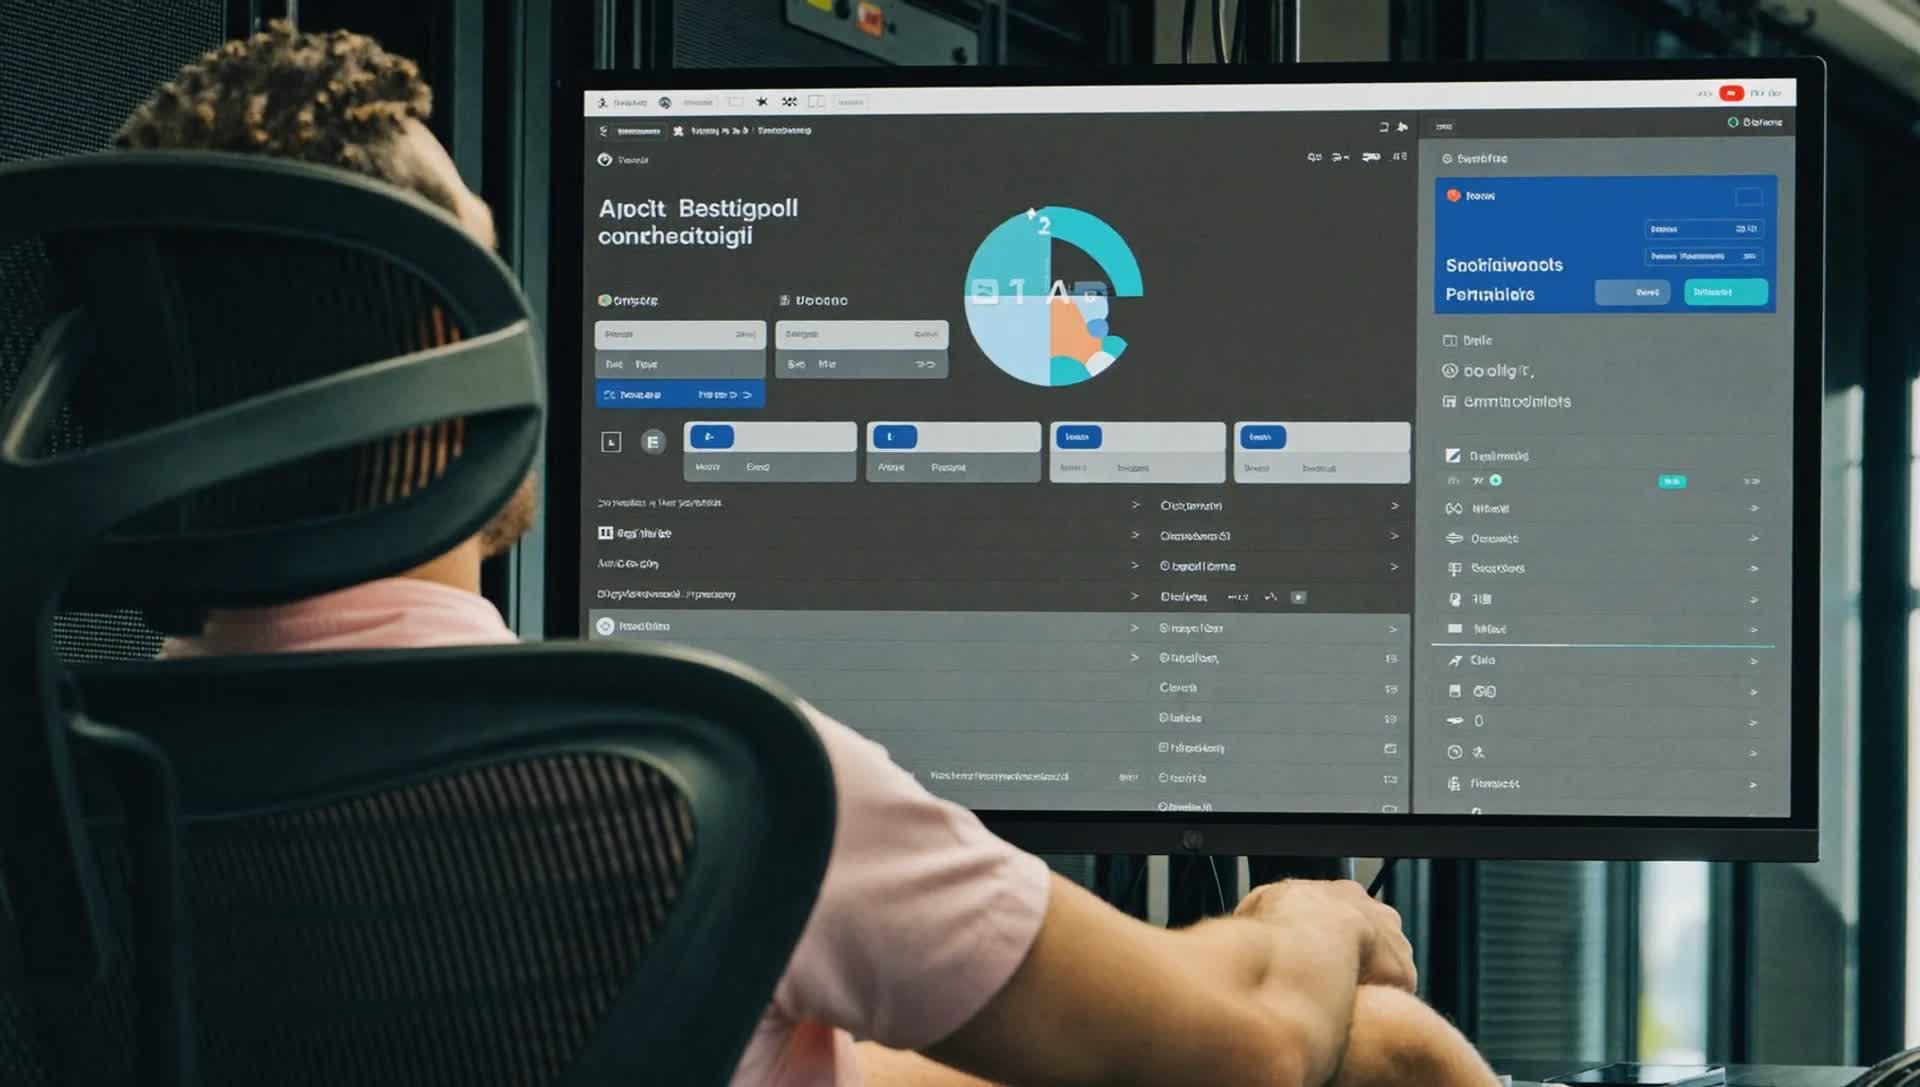Click the infinity-style icon in the right panel list
1920x1087 pixels.
click(x=1454, y=509)
